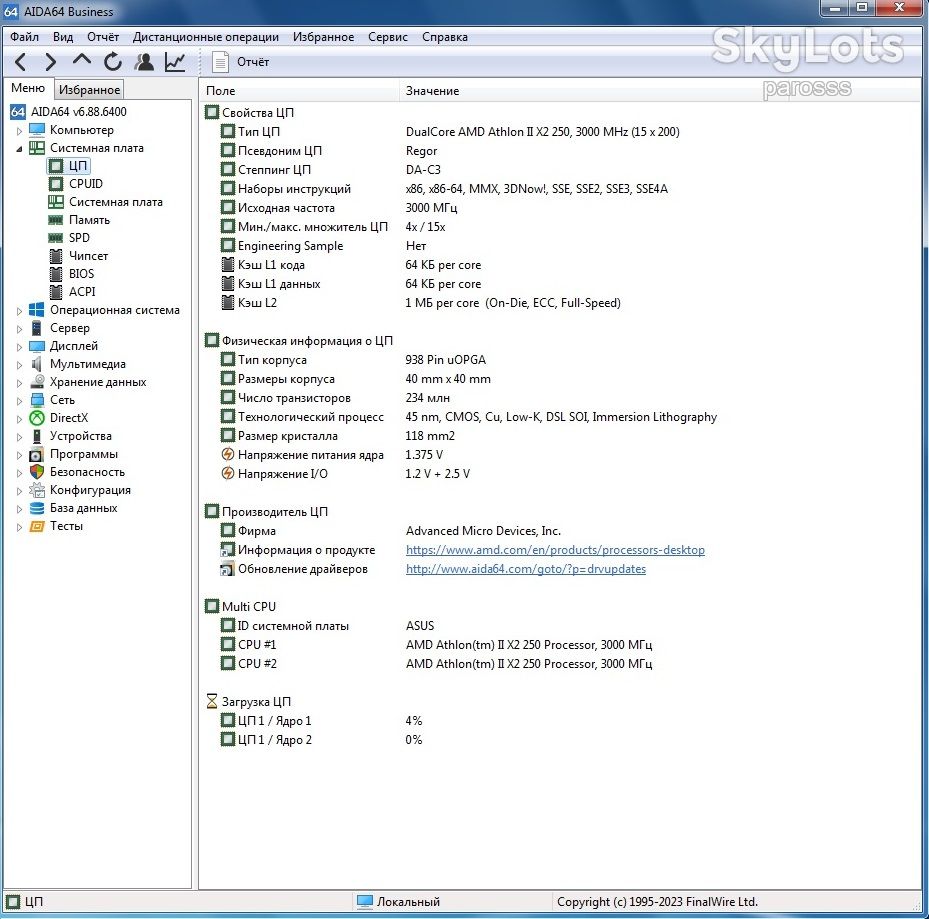929x919 pixels.
Task: Switch to the Избранное tab in sidebar
Action: point(89,89)
